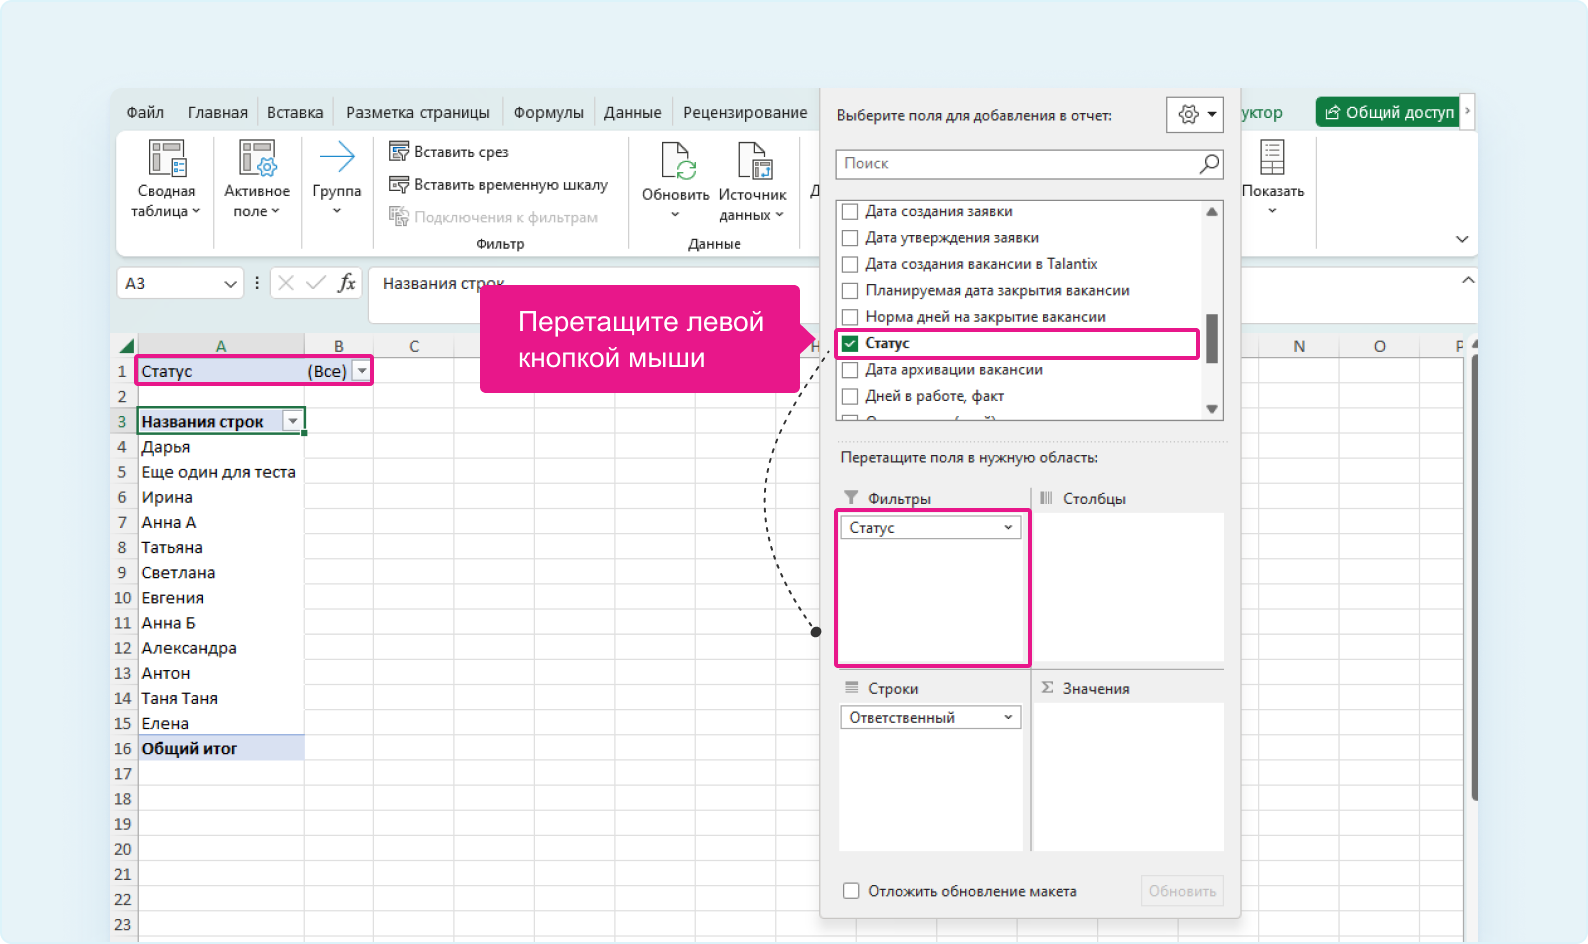This screenshot has height=944, width=1588.
Task: Click the Показать icon in ribbon
Action: pos(1272,159)
